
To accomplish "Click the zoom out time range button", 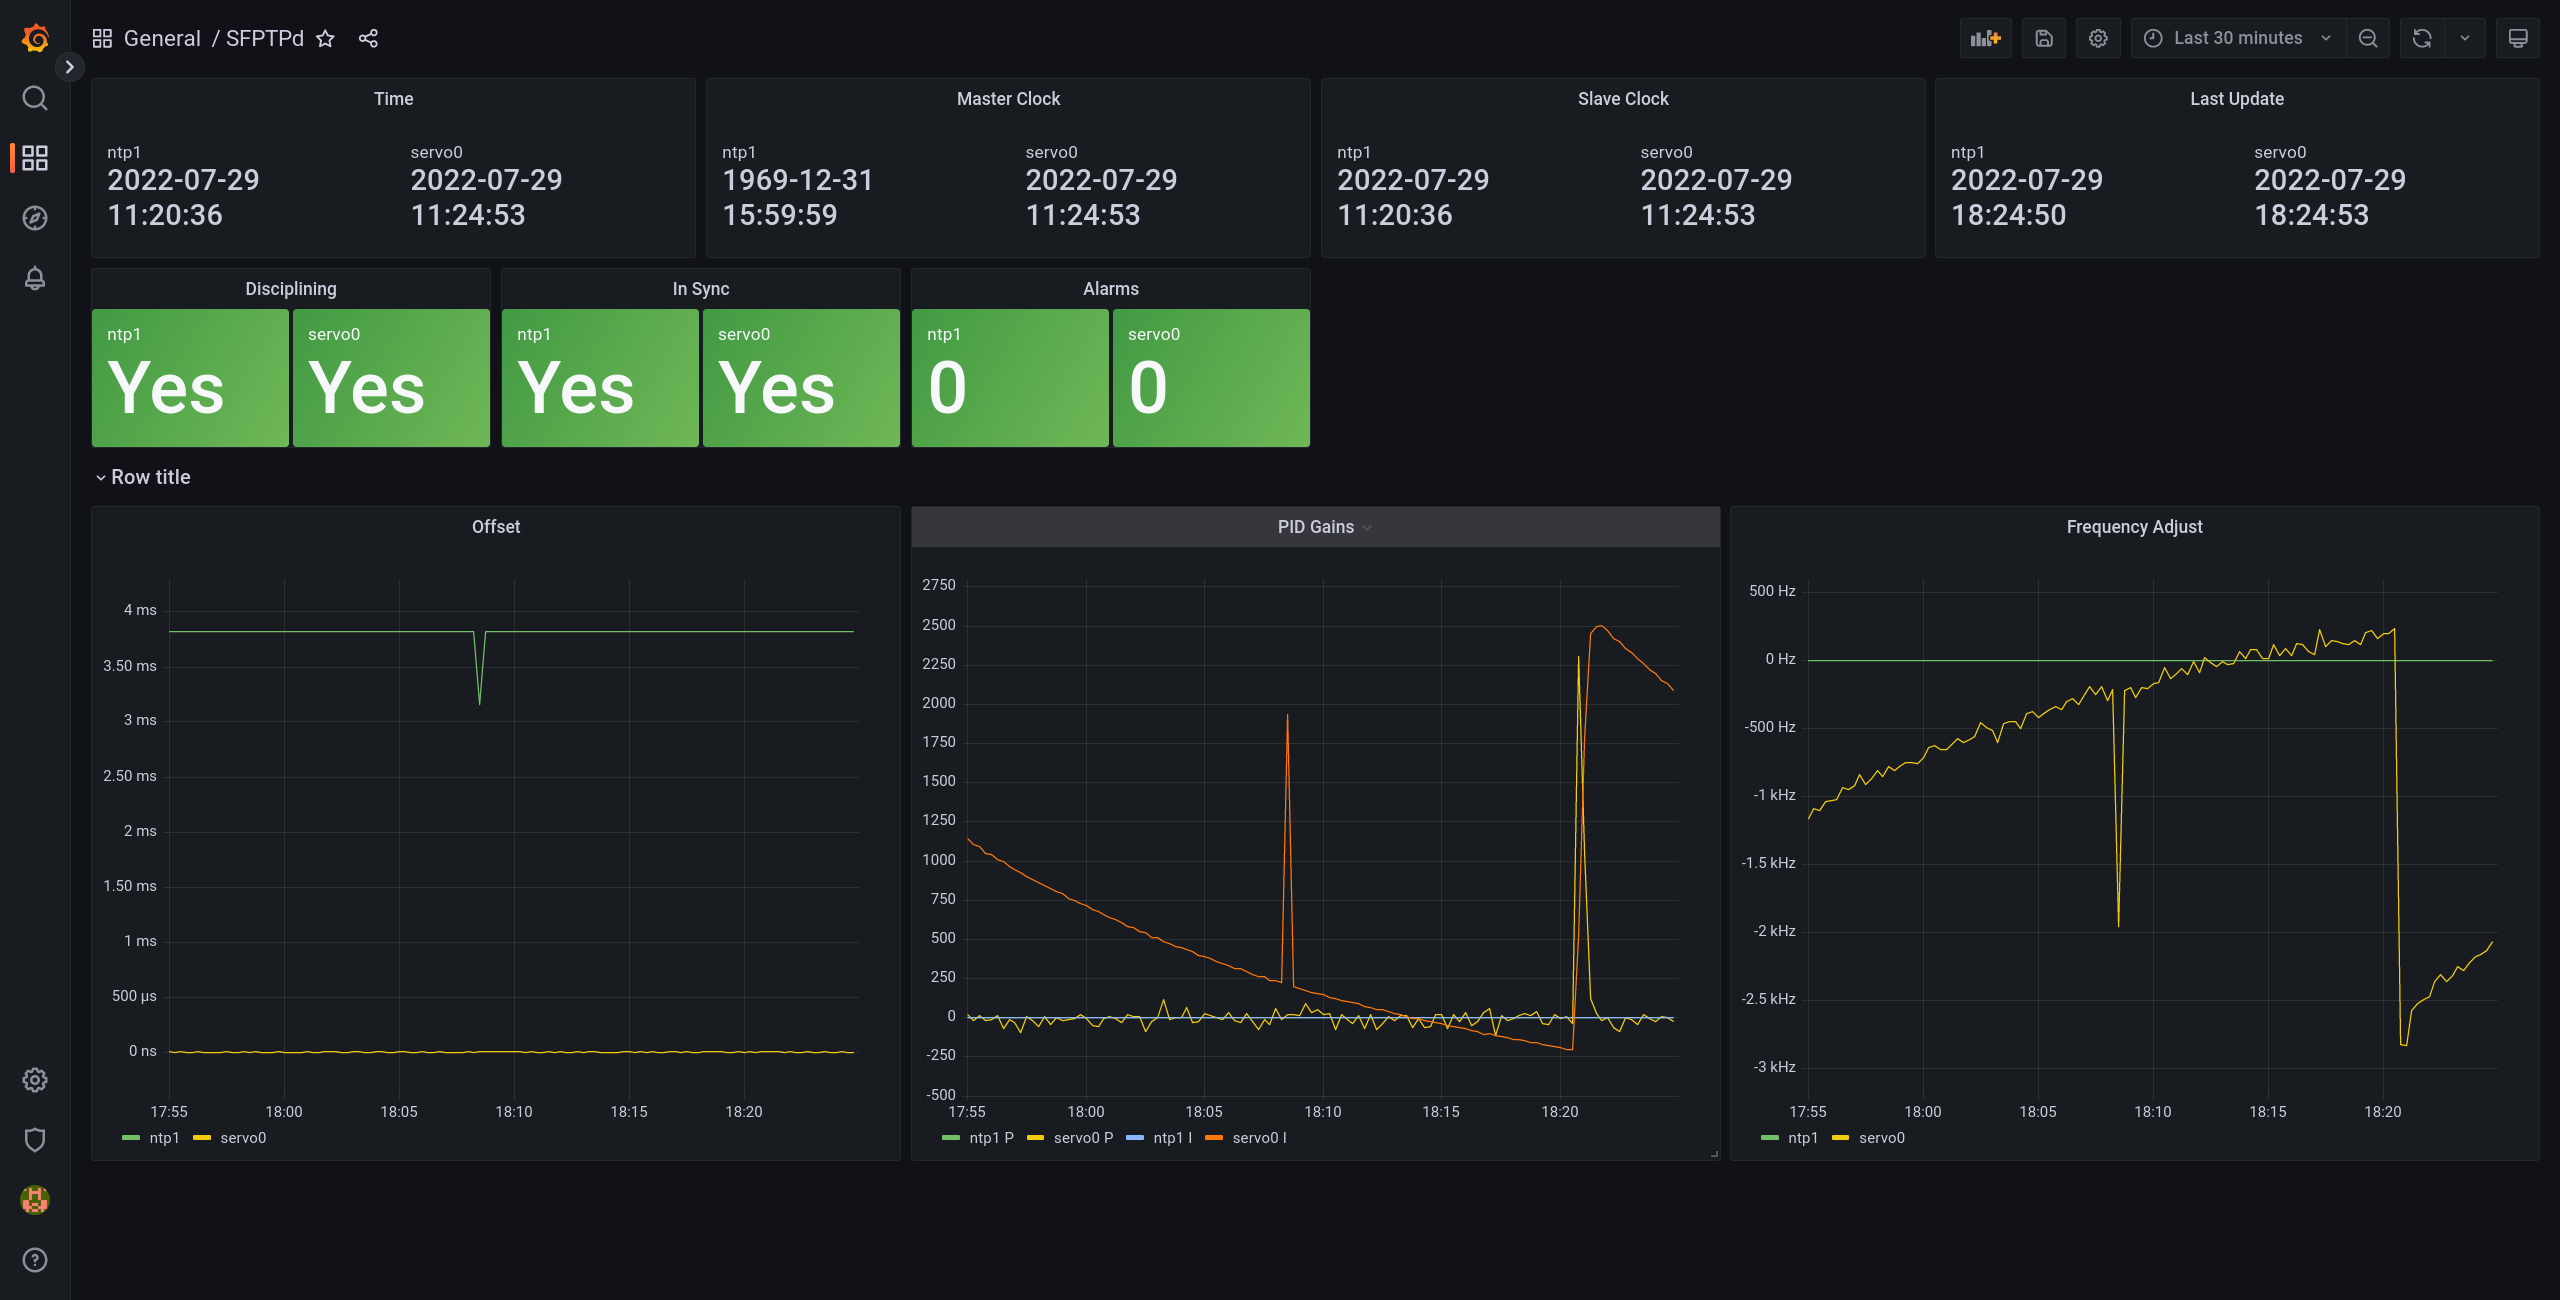I will point(2368,38).
